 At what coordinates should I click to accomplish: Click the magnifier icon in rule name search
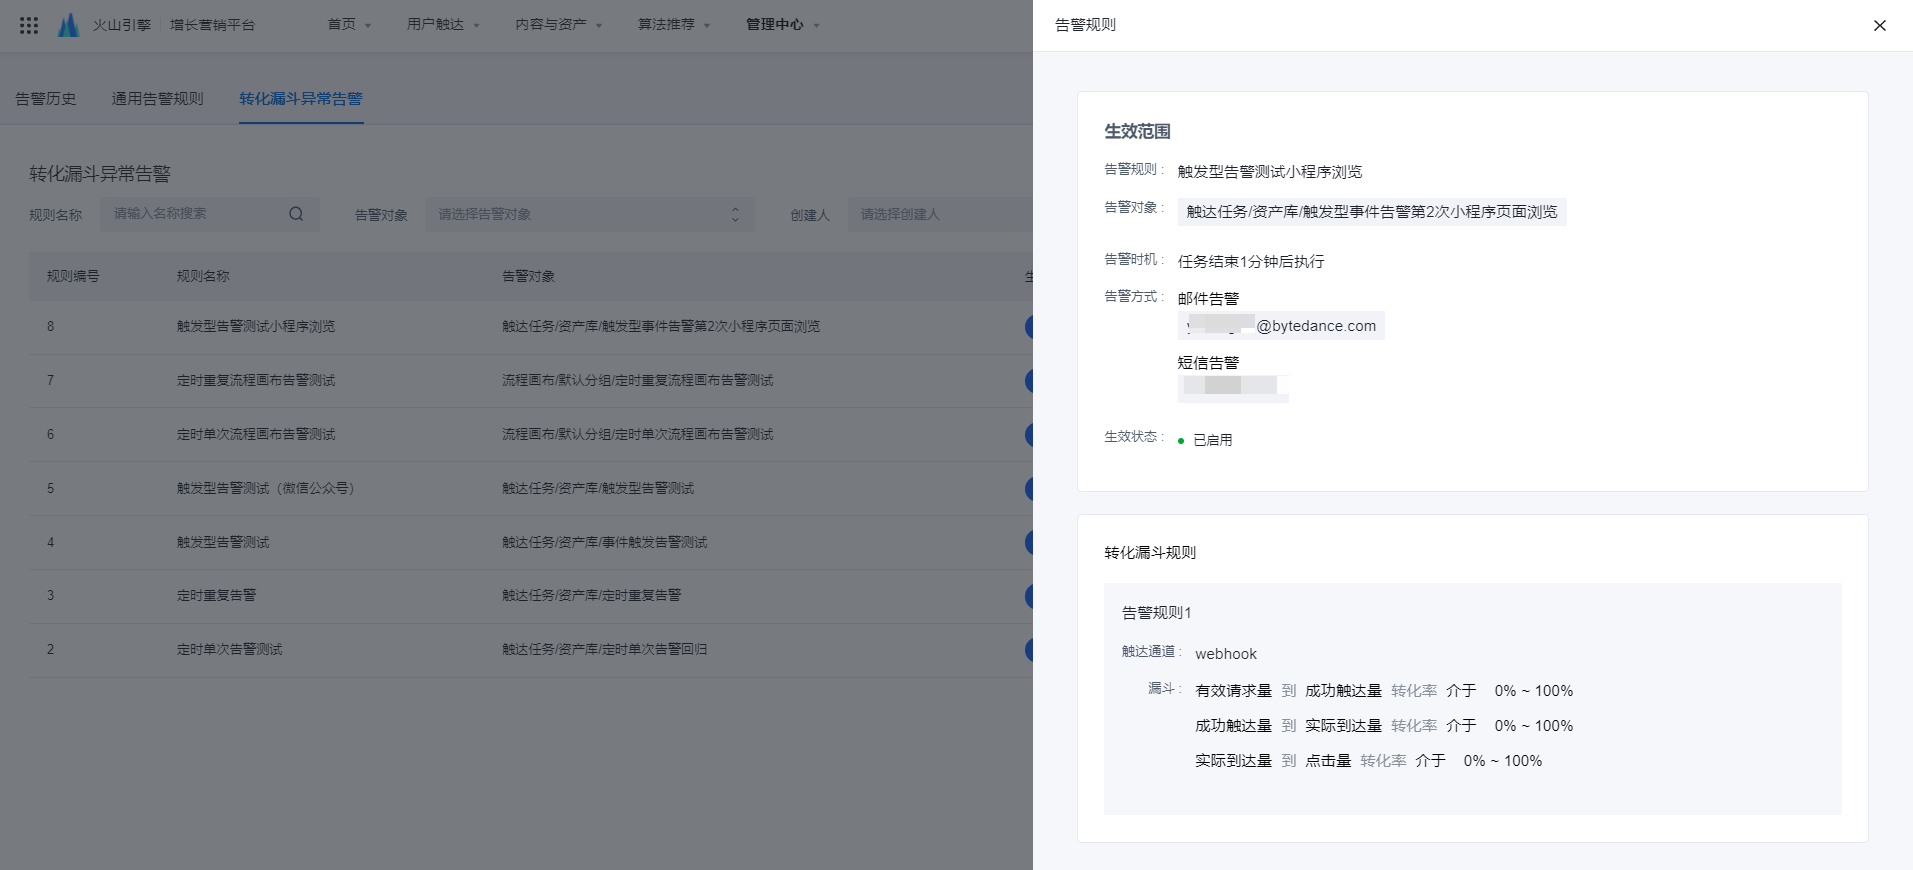click(x=296, y=214)
